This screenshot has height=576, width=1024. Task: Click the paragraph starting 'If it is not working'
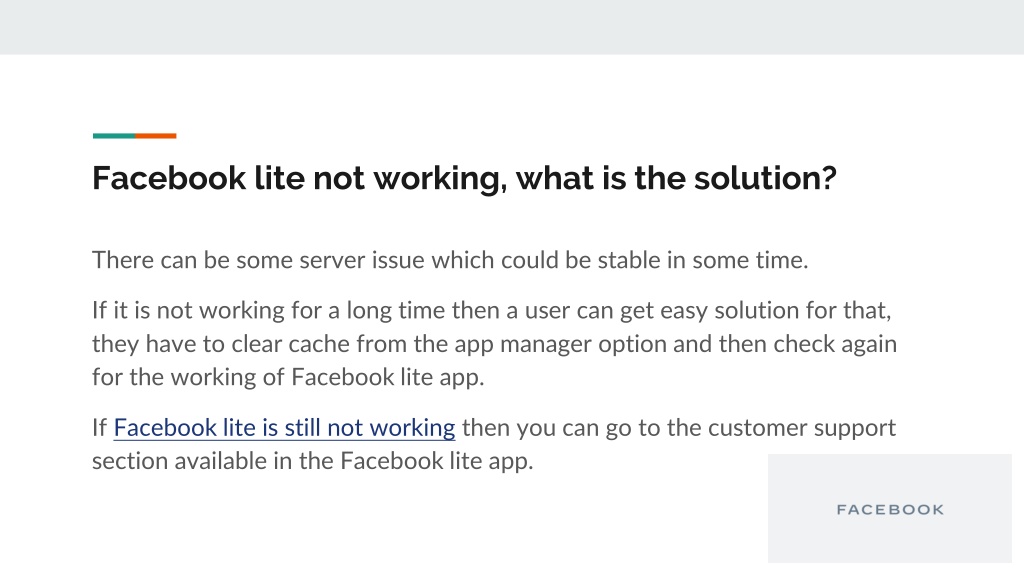pyautogui.click(x=494, y=344)
